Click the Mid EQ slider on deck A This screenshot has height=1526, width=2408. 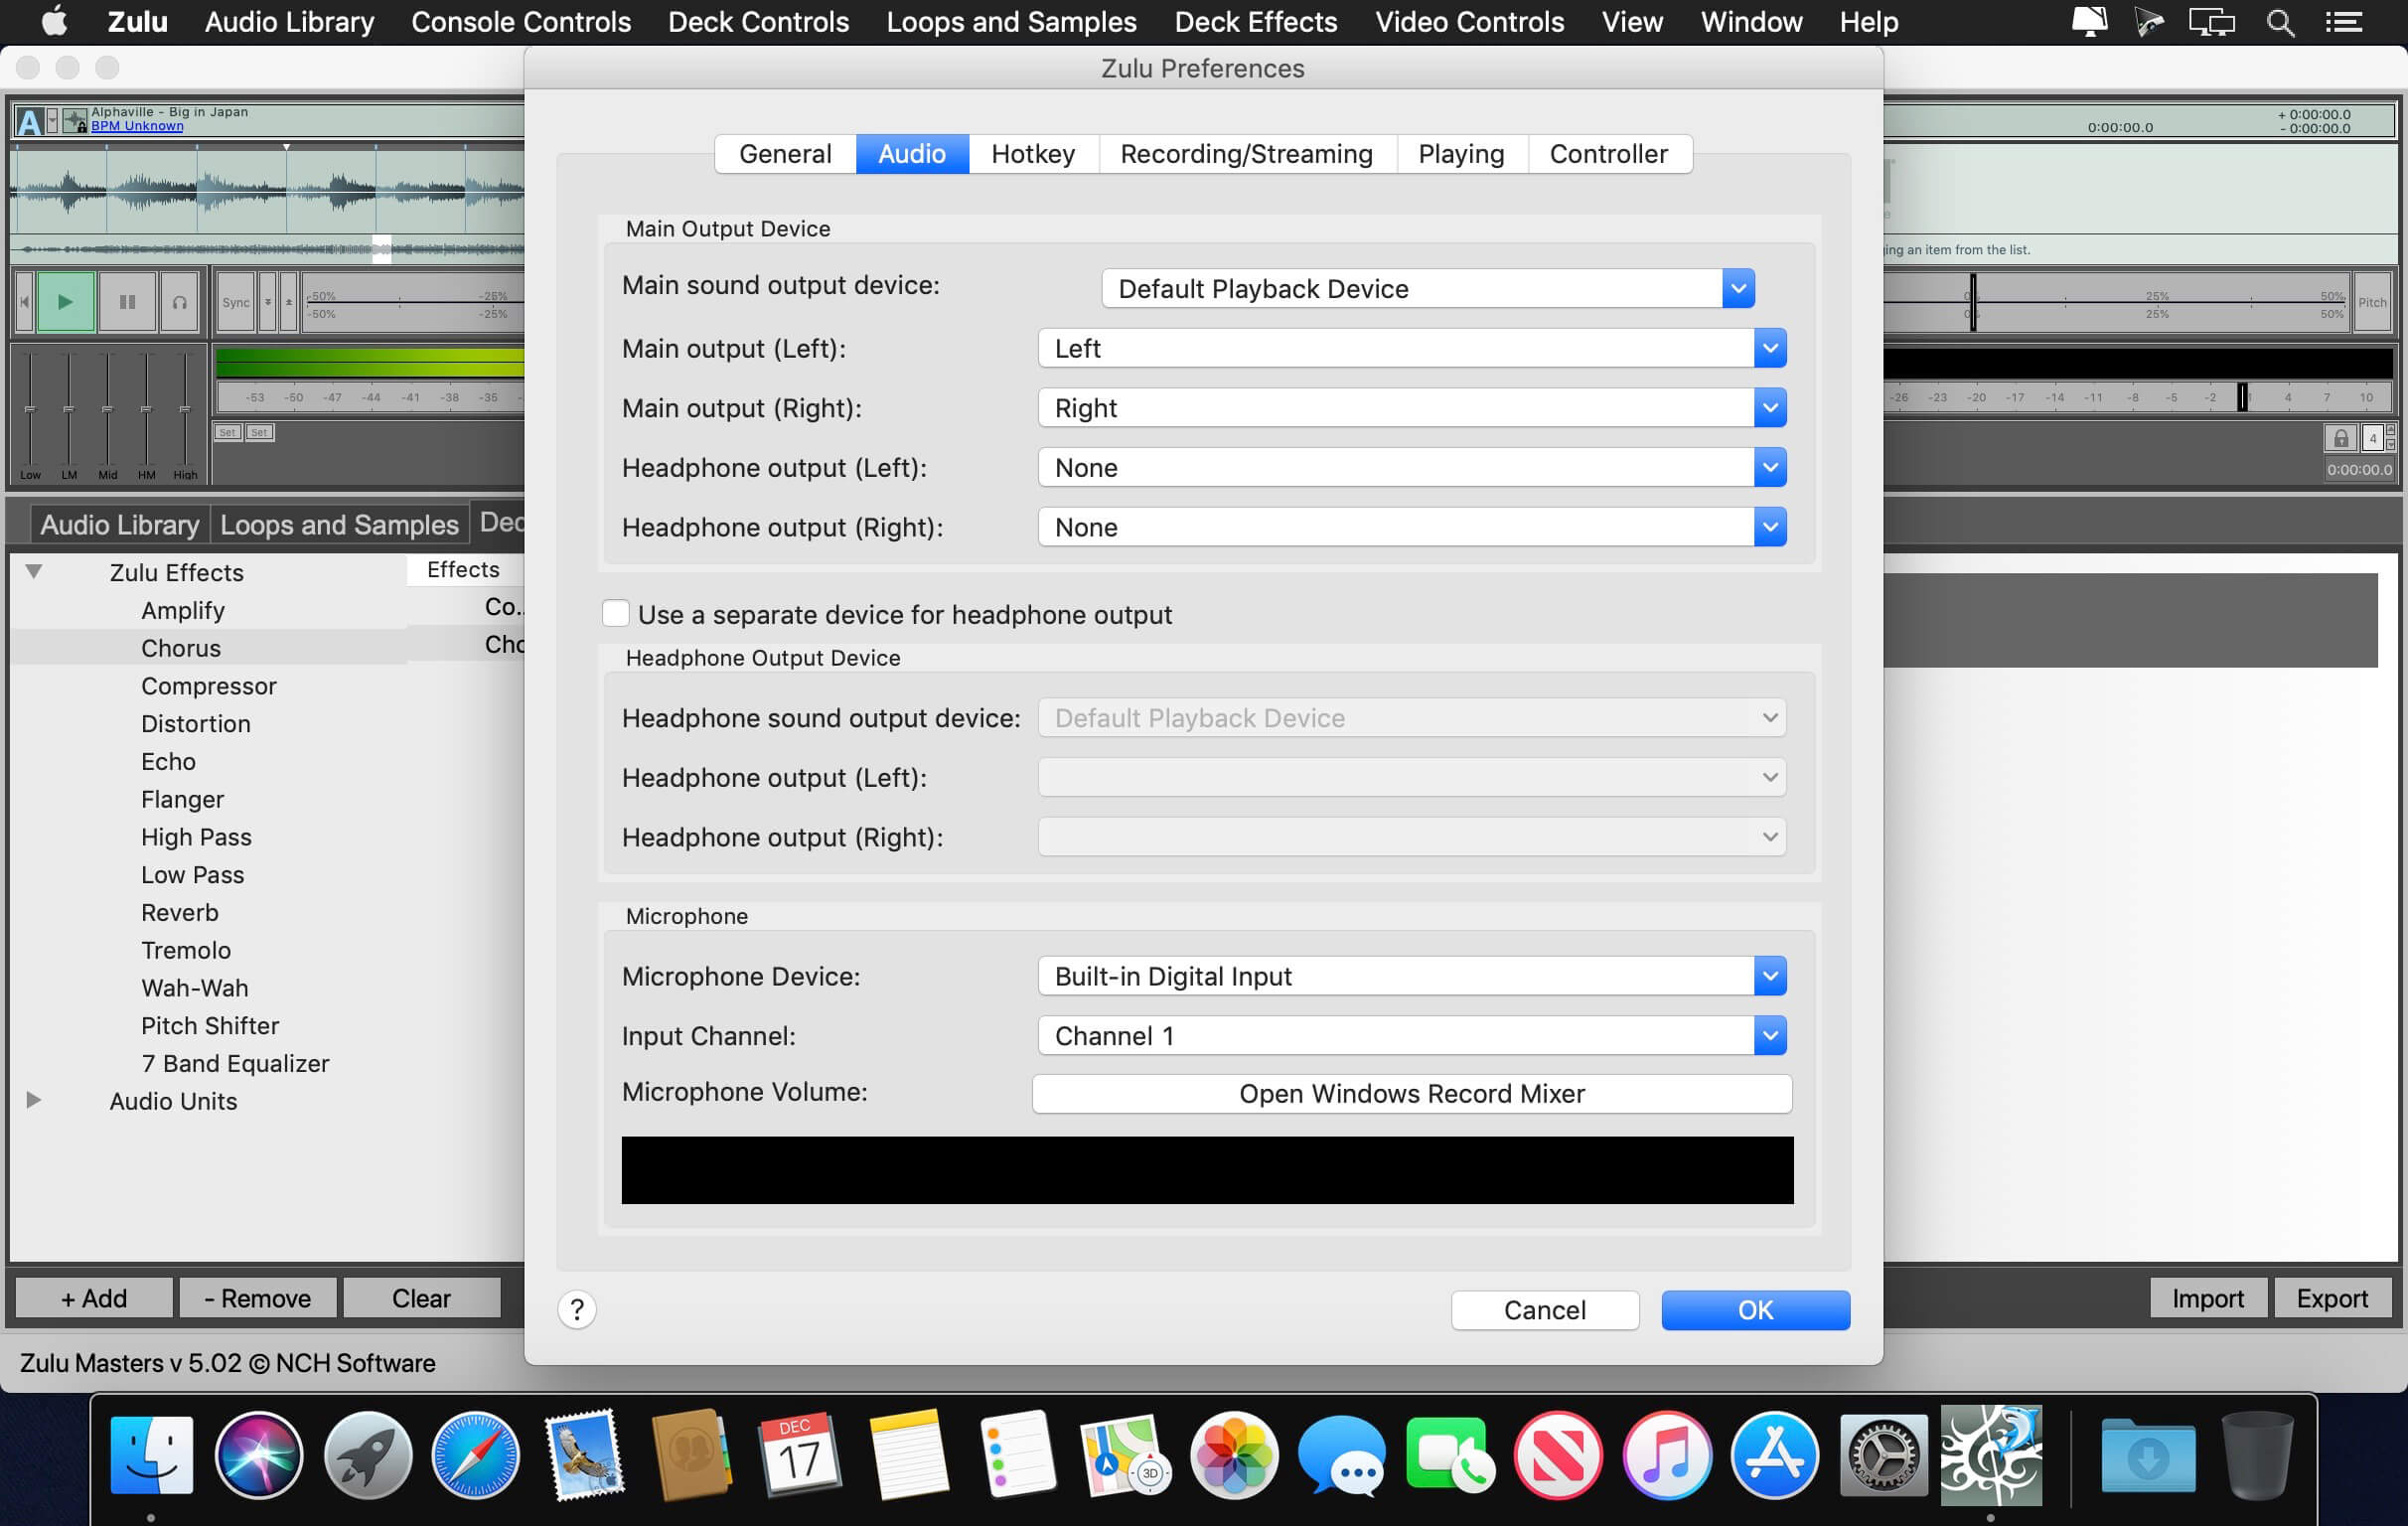107,410
